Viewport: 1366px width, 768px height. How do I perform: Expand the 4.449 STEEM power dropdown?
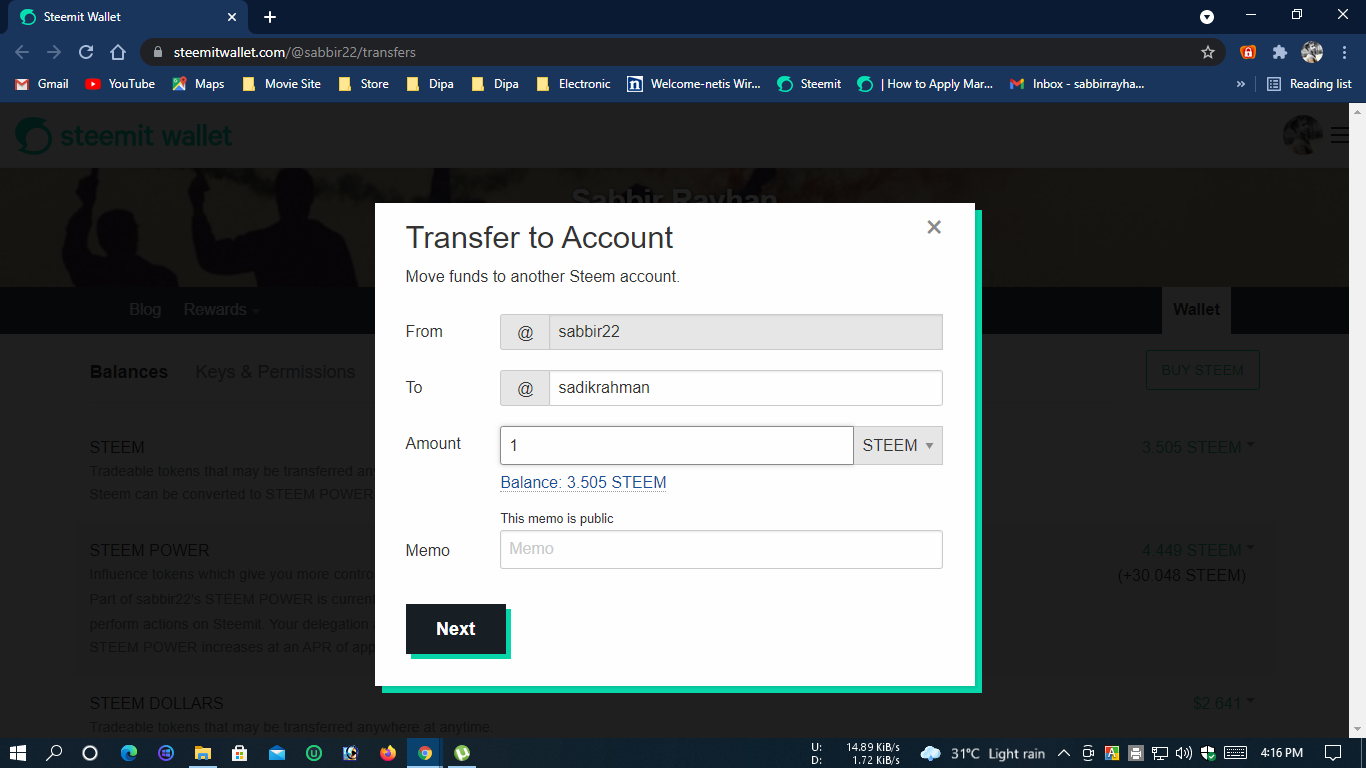[1198, 550]
